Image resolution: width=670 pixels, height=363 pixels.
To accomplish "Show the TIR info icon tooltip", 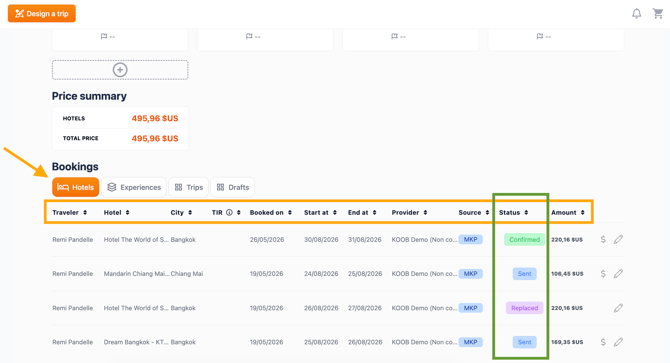I will (229, 212).
